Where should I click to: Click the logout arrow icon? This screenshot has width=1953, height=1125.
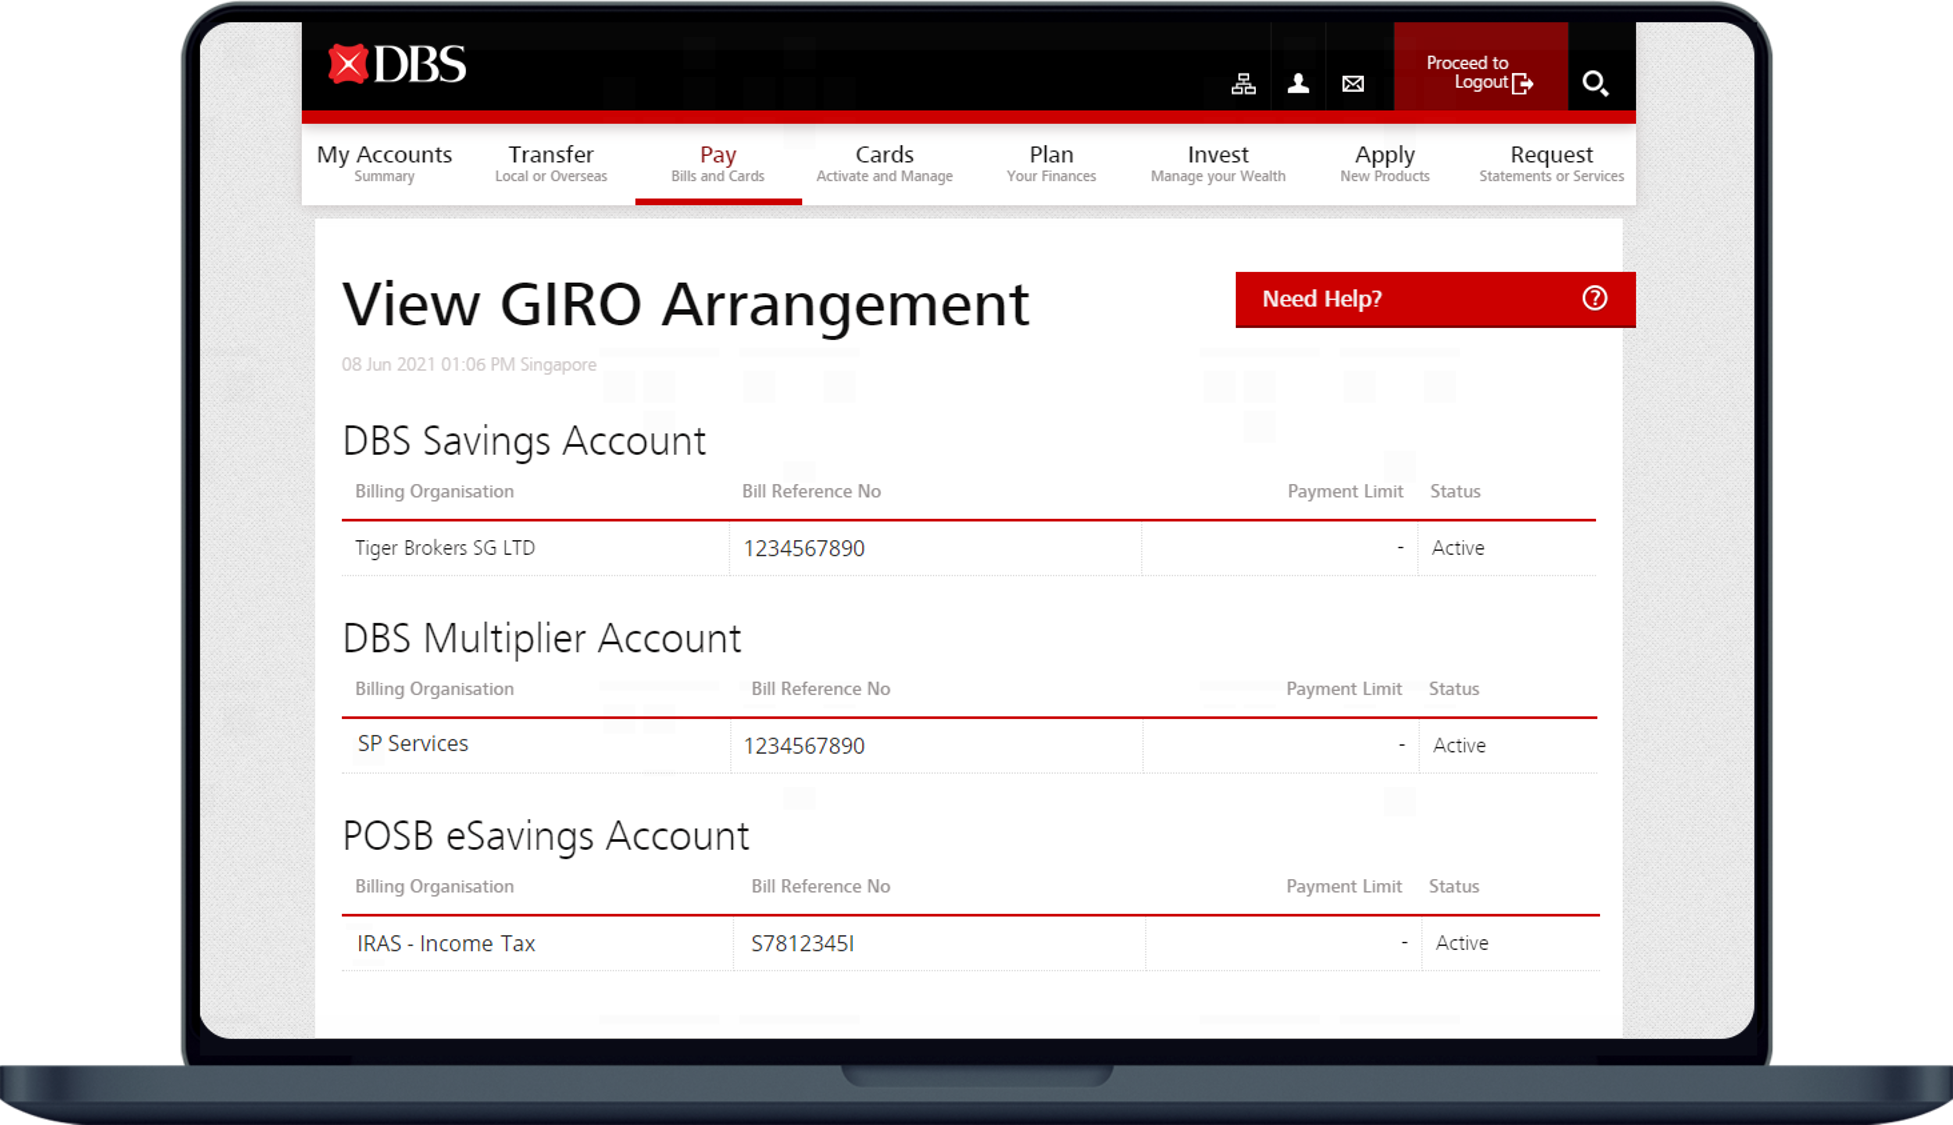pyautogui.click(x=1524, y=83)
